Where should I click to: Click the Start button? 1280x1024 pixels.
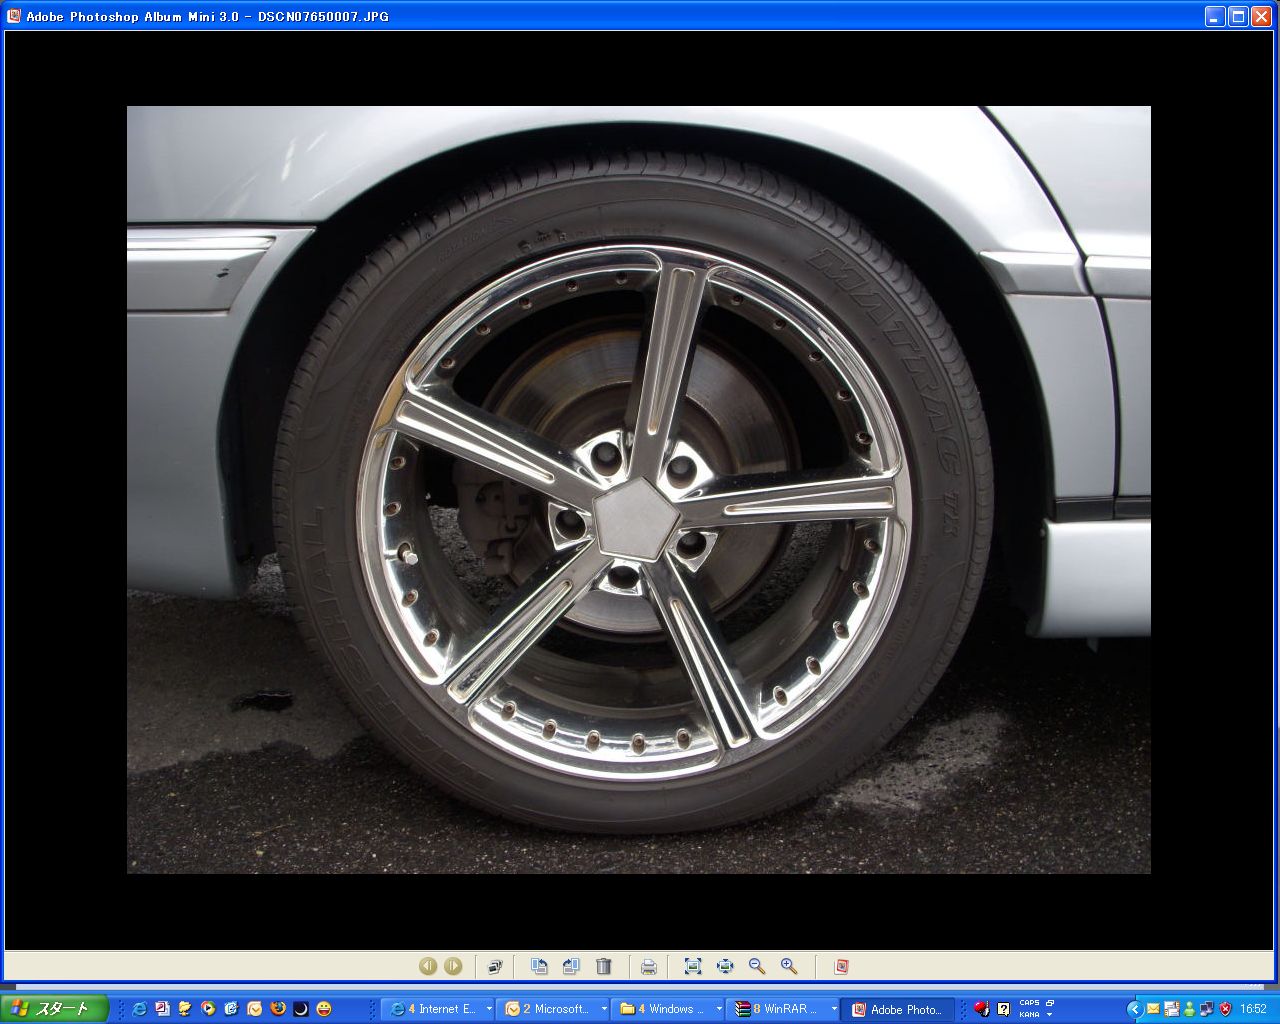(x=53, y=1009)
